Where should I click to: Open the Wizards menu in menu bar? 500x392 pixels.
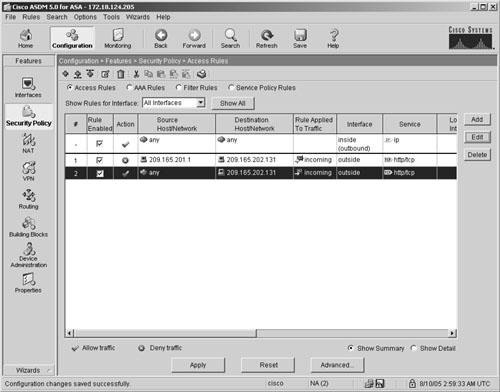click(x=138, y=17)
